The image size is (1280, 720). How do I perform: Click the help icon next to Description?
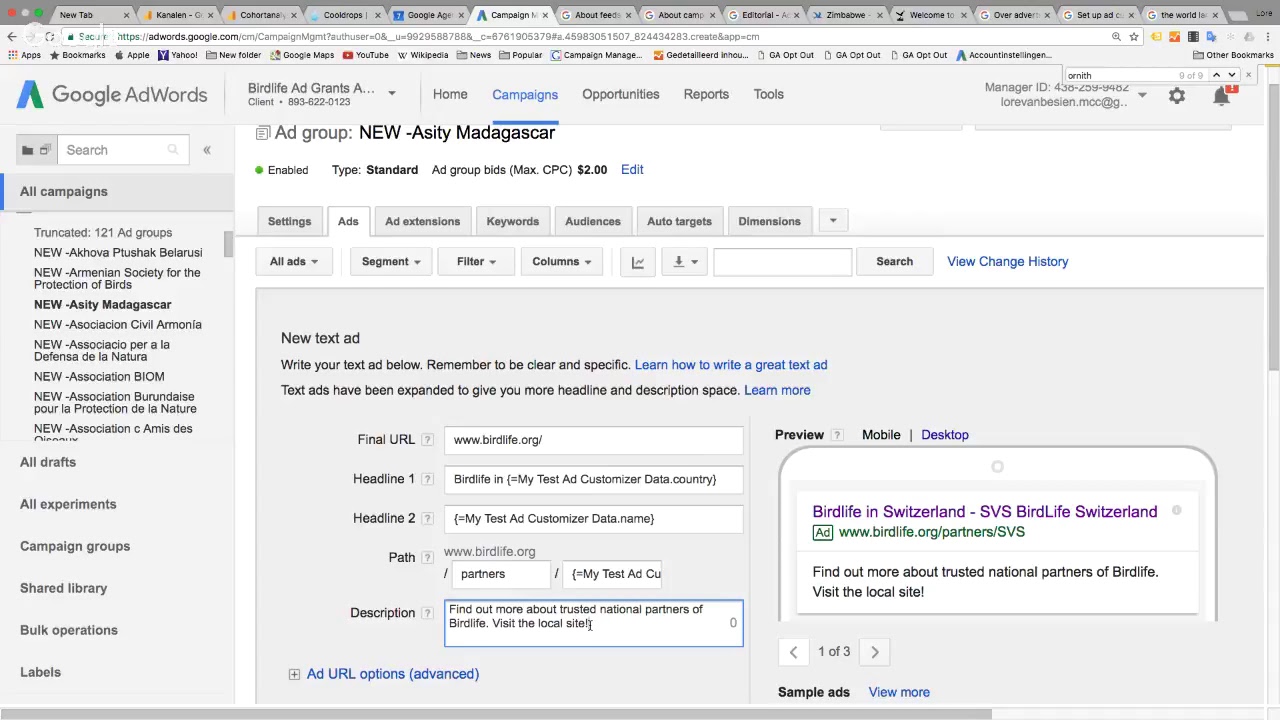427,613
